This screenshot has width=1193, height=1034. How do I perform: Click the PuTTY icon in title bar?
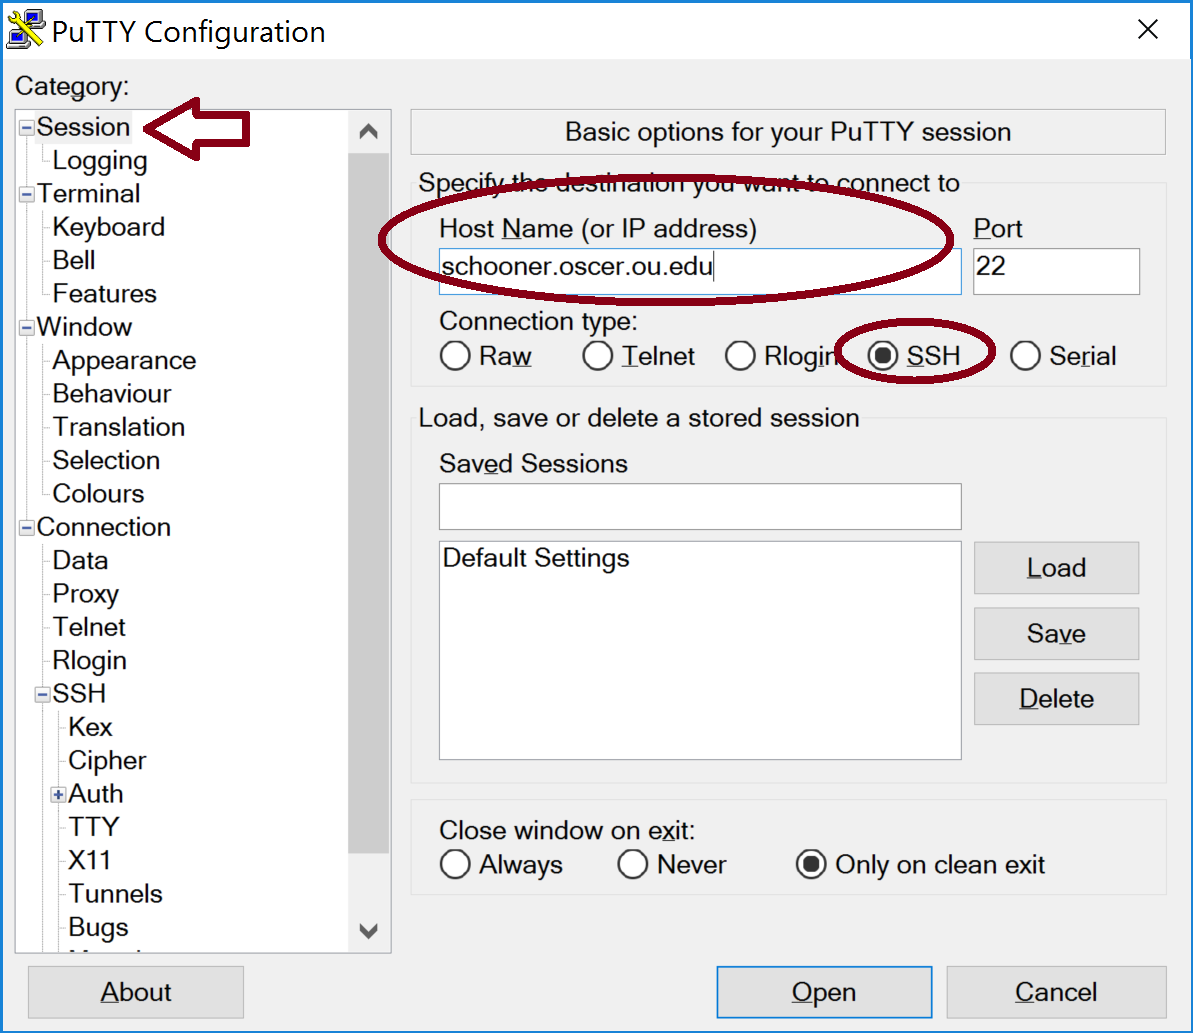pos(24,30)
